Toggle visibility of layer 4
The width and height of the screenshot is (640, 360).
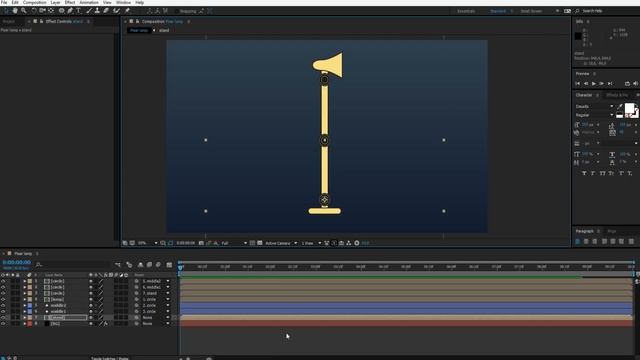tap(3, 299)
